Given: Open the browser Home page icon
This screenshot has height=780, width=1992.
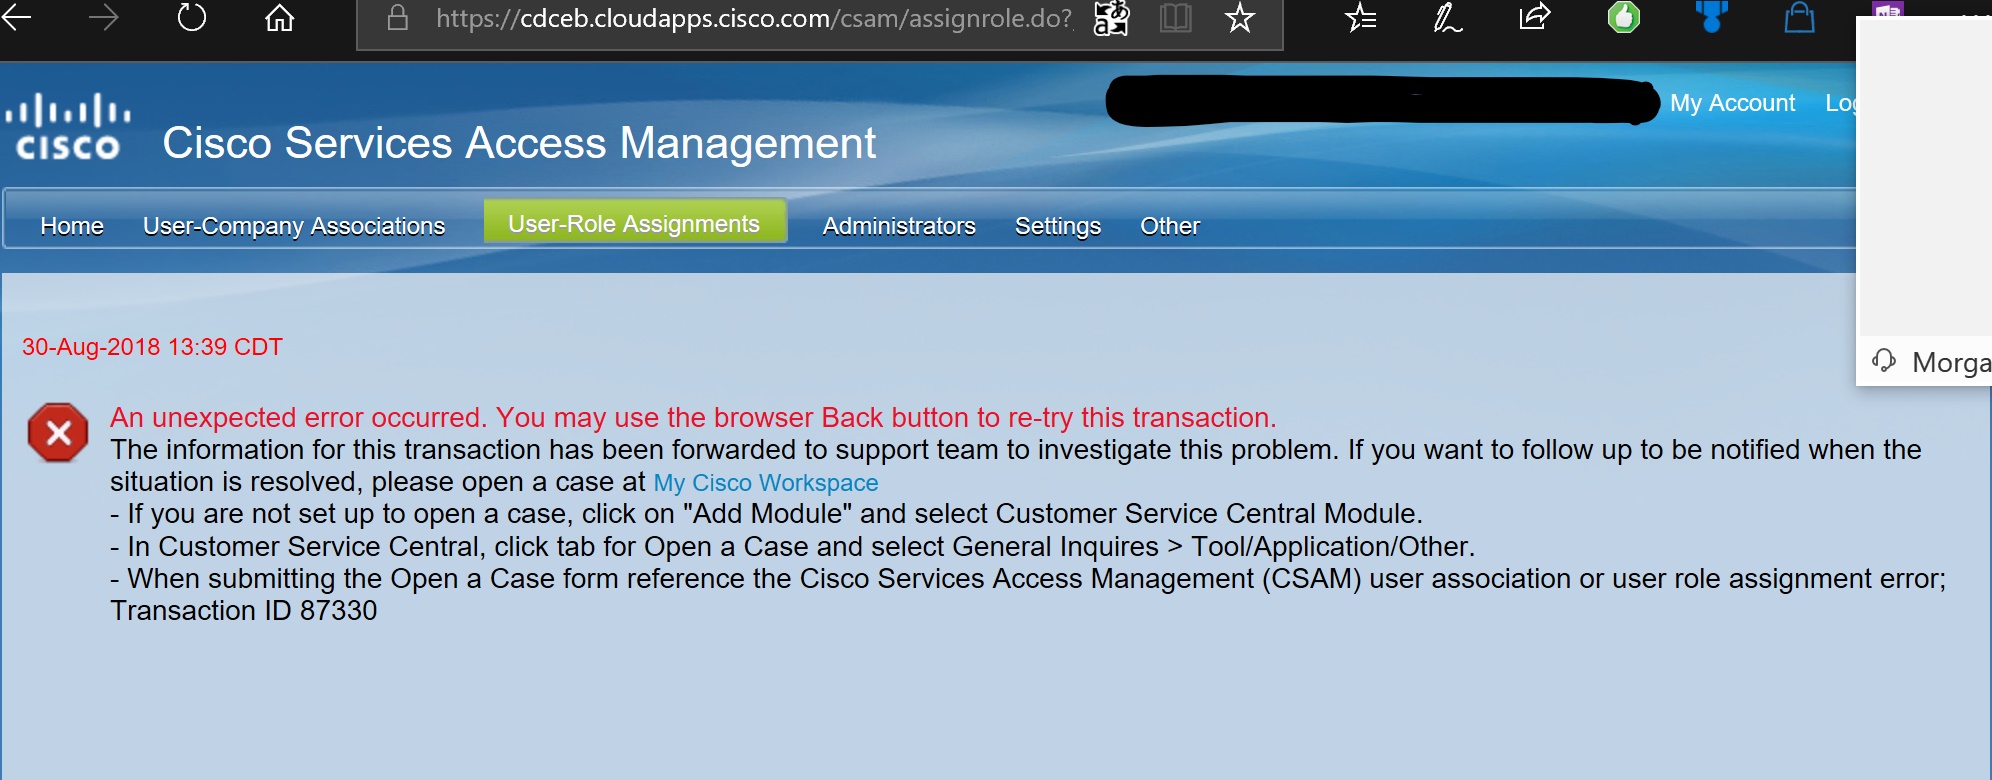Looking at the screenshot, I should (280, 17).
